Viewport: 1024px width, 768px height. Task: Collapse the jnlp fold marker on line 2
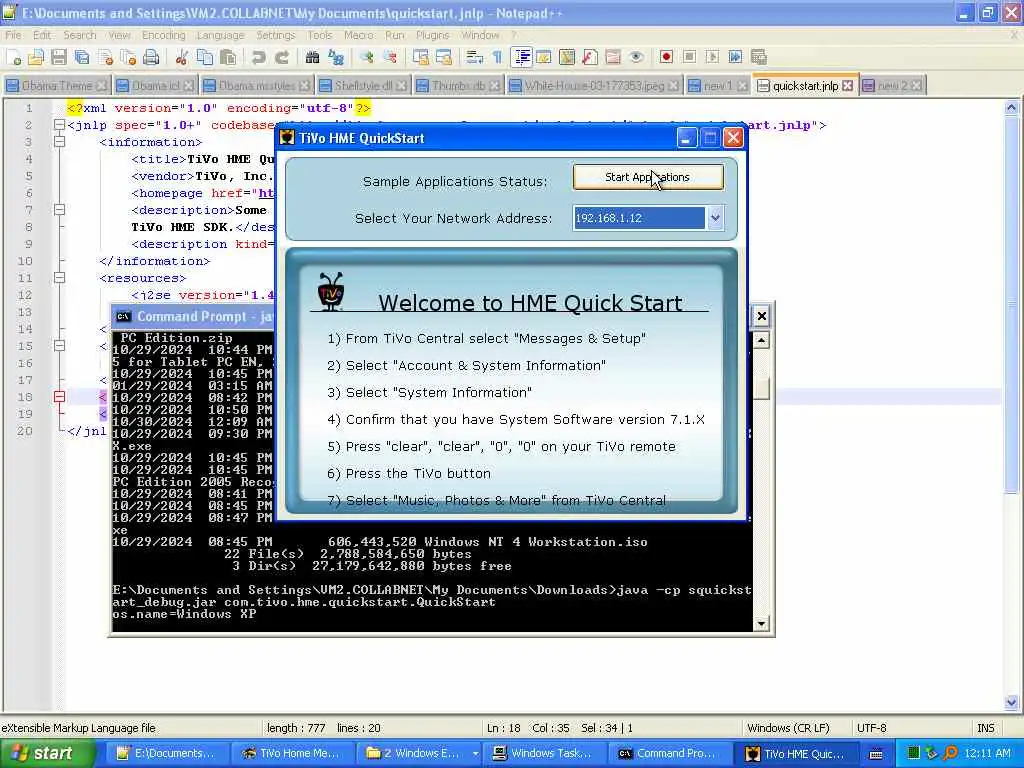tap(59, 125)
